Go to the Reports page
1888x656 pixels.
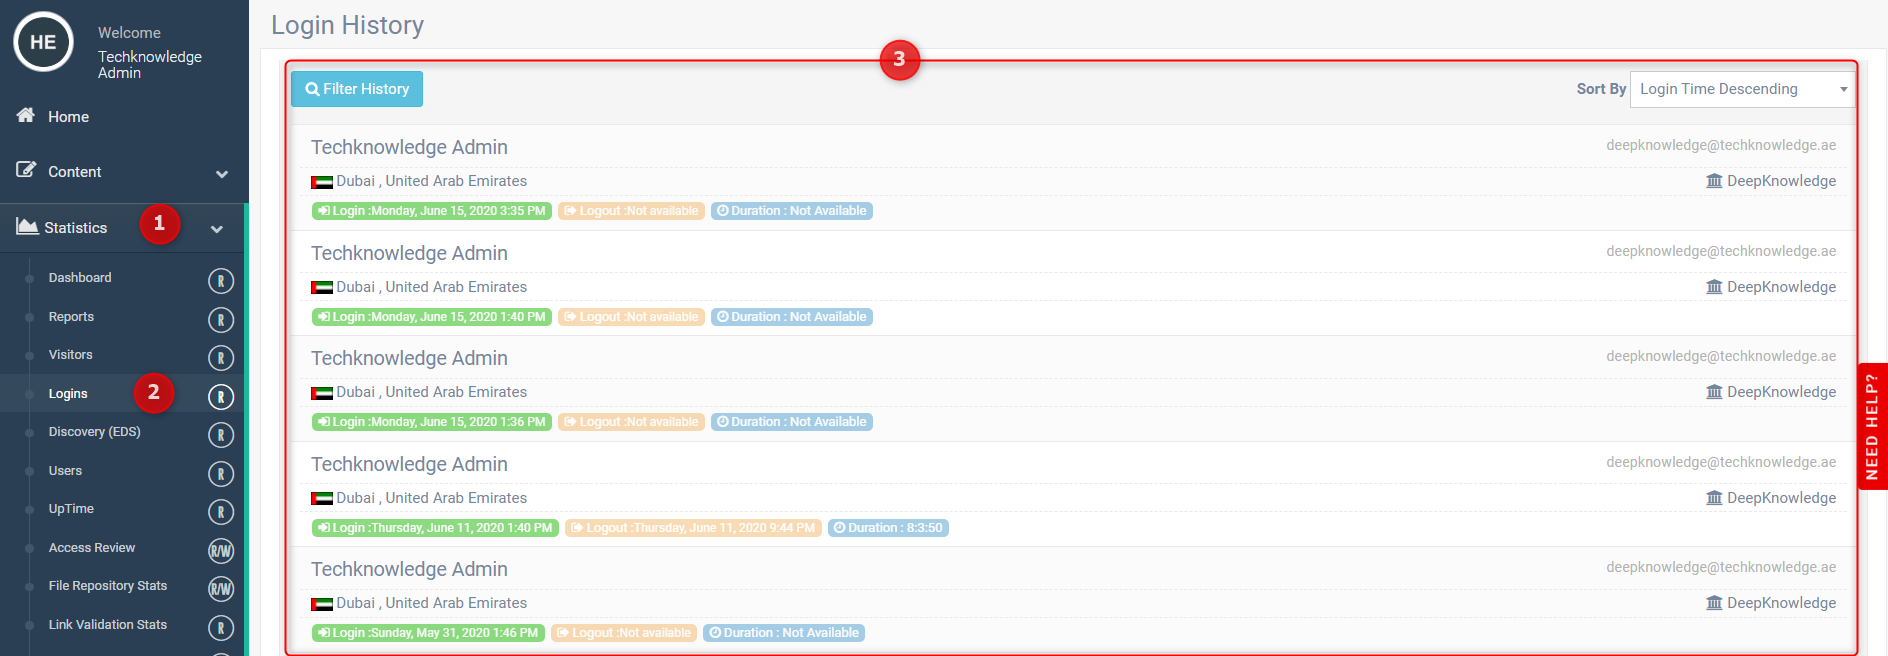click(x=71, y=317)
